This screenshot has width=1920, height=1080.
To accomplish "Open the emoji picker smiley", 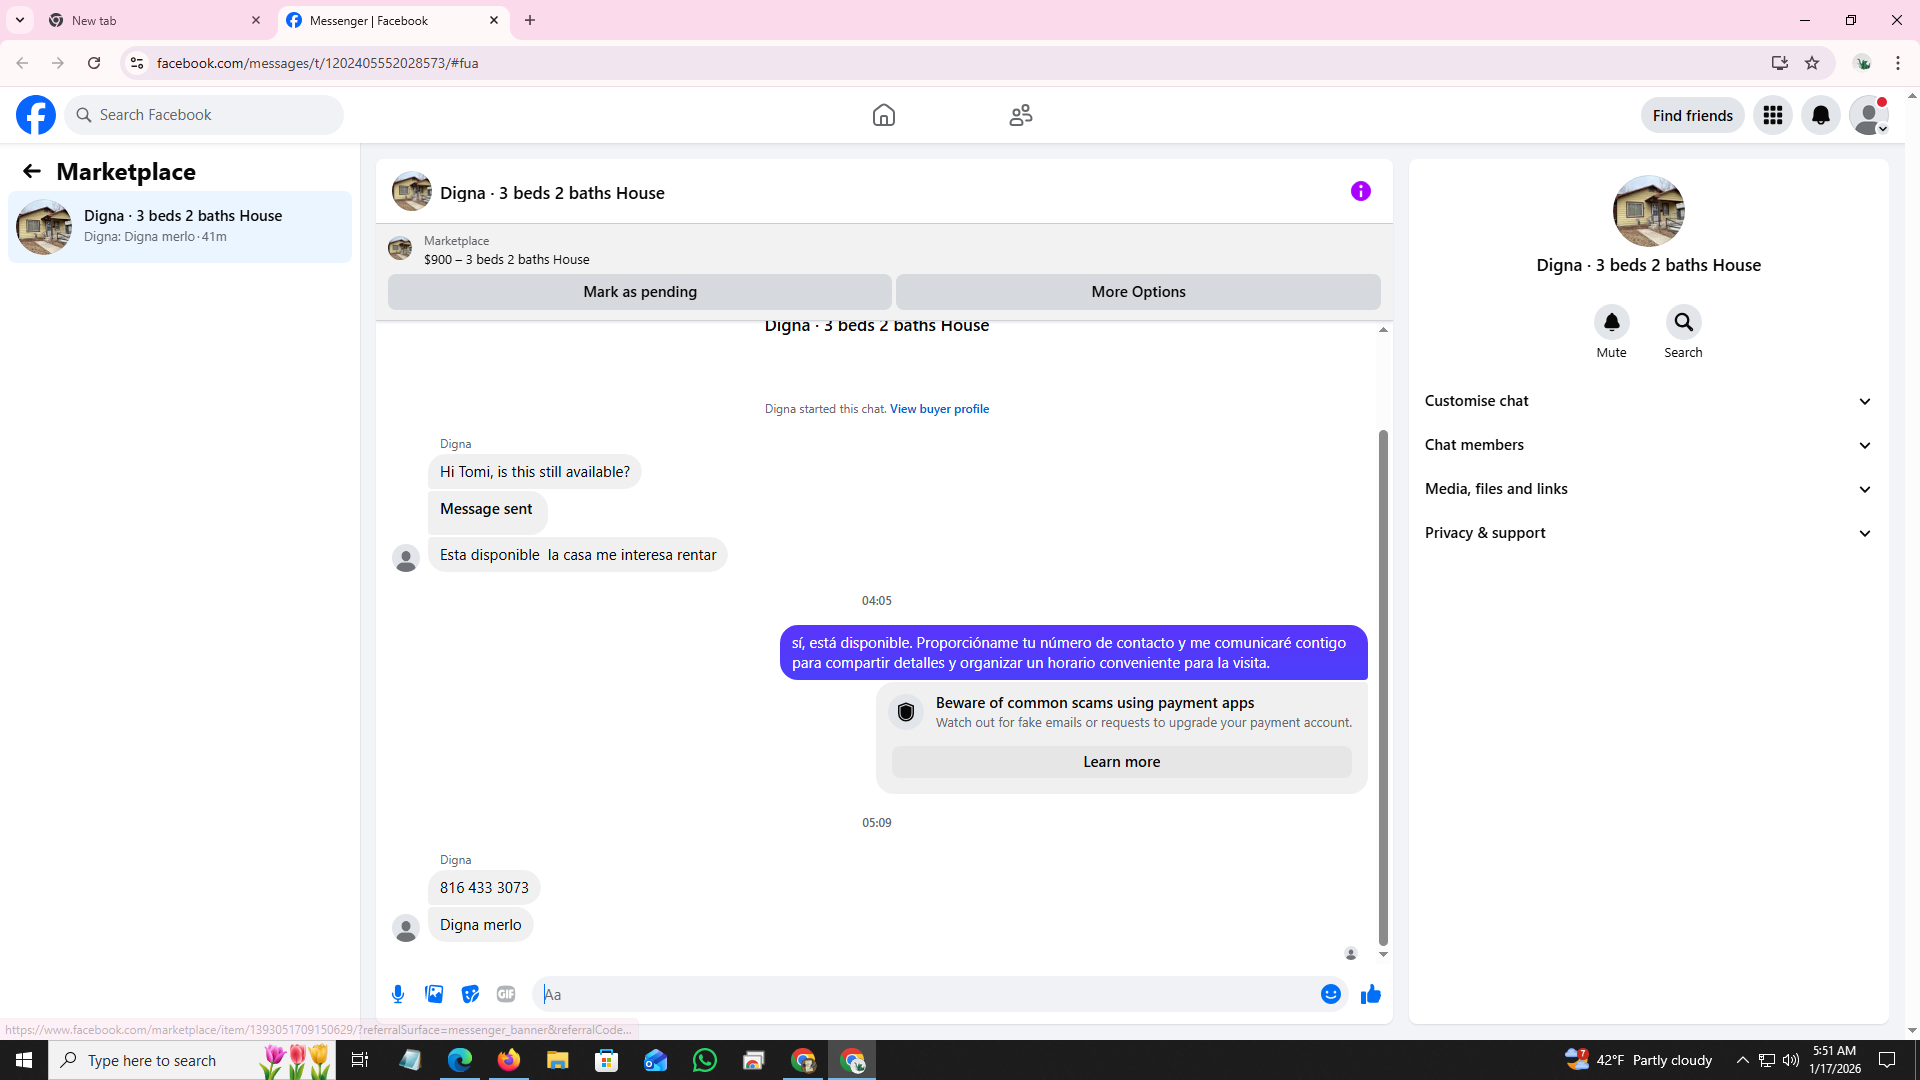I will pyautogui.click(x=1330, y=994).
